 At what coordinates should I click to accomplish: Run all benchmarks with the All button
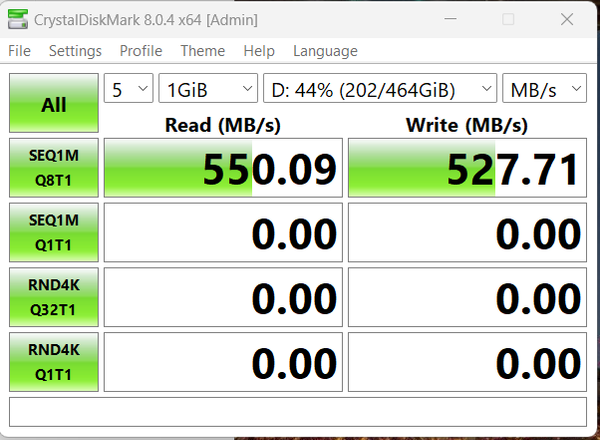[x=54, y=103]
